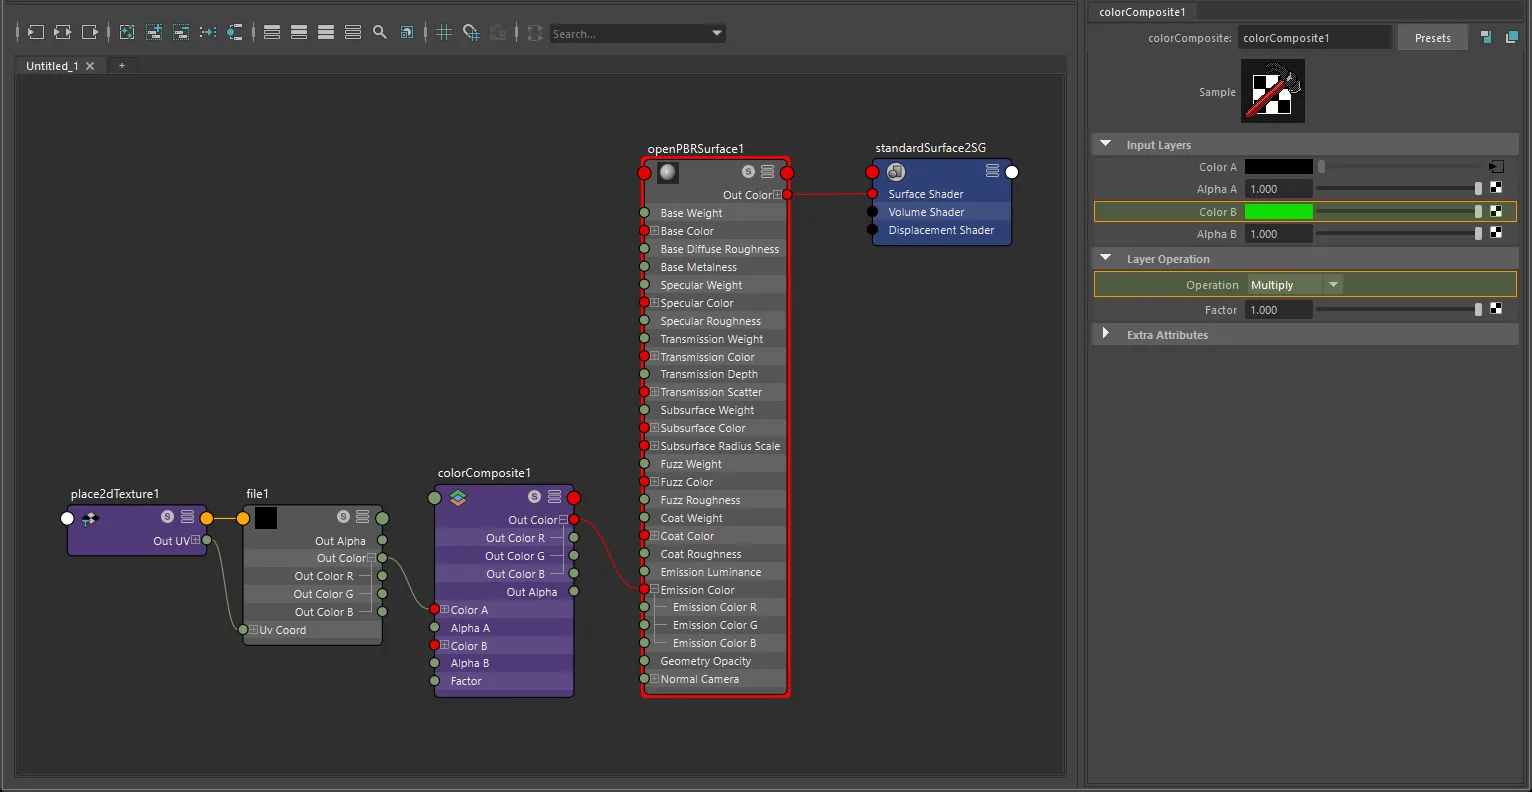Screen dimensions: 1532x792
Task: Expand Color A on colorComposite1 node
Action: click(x=445, y=610)
